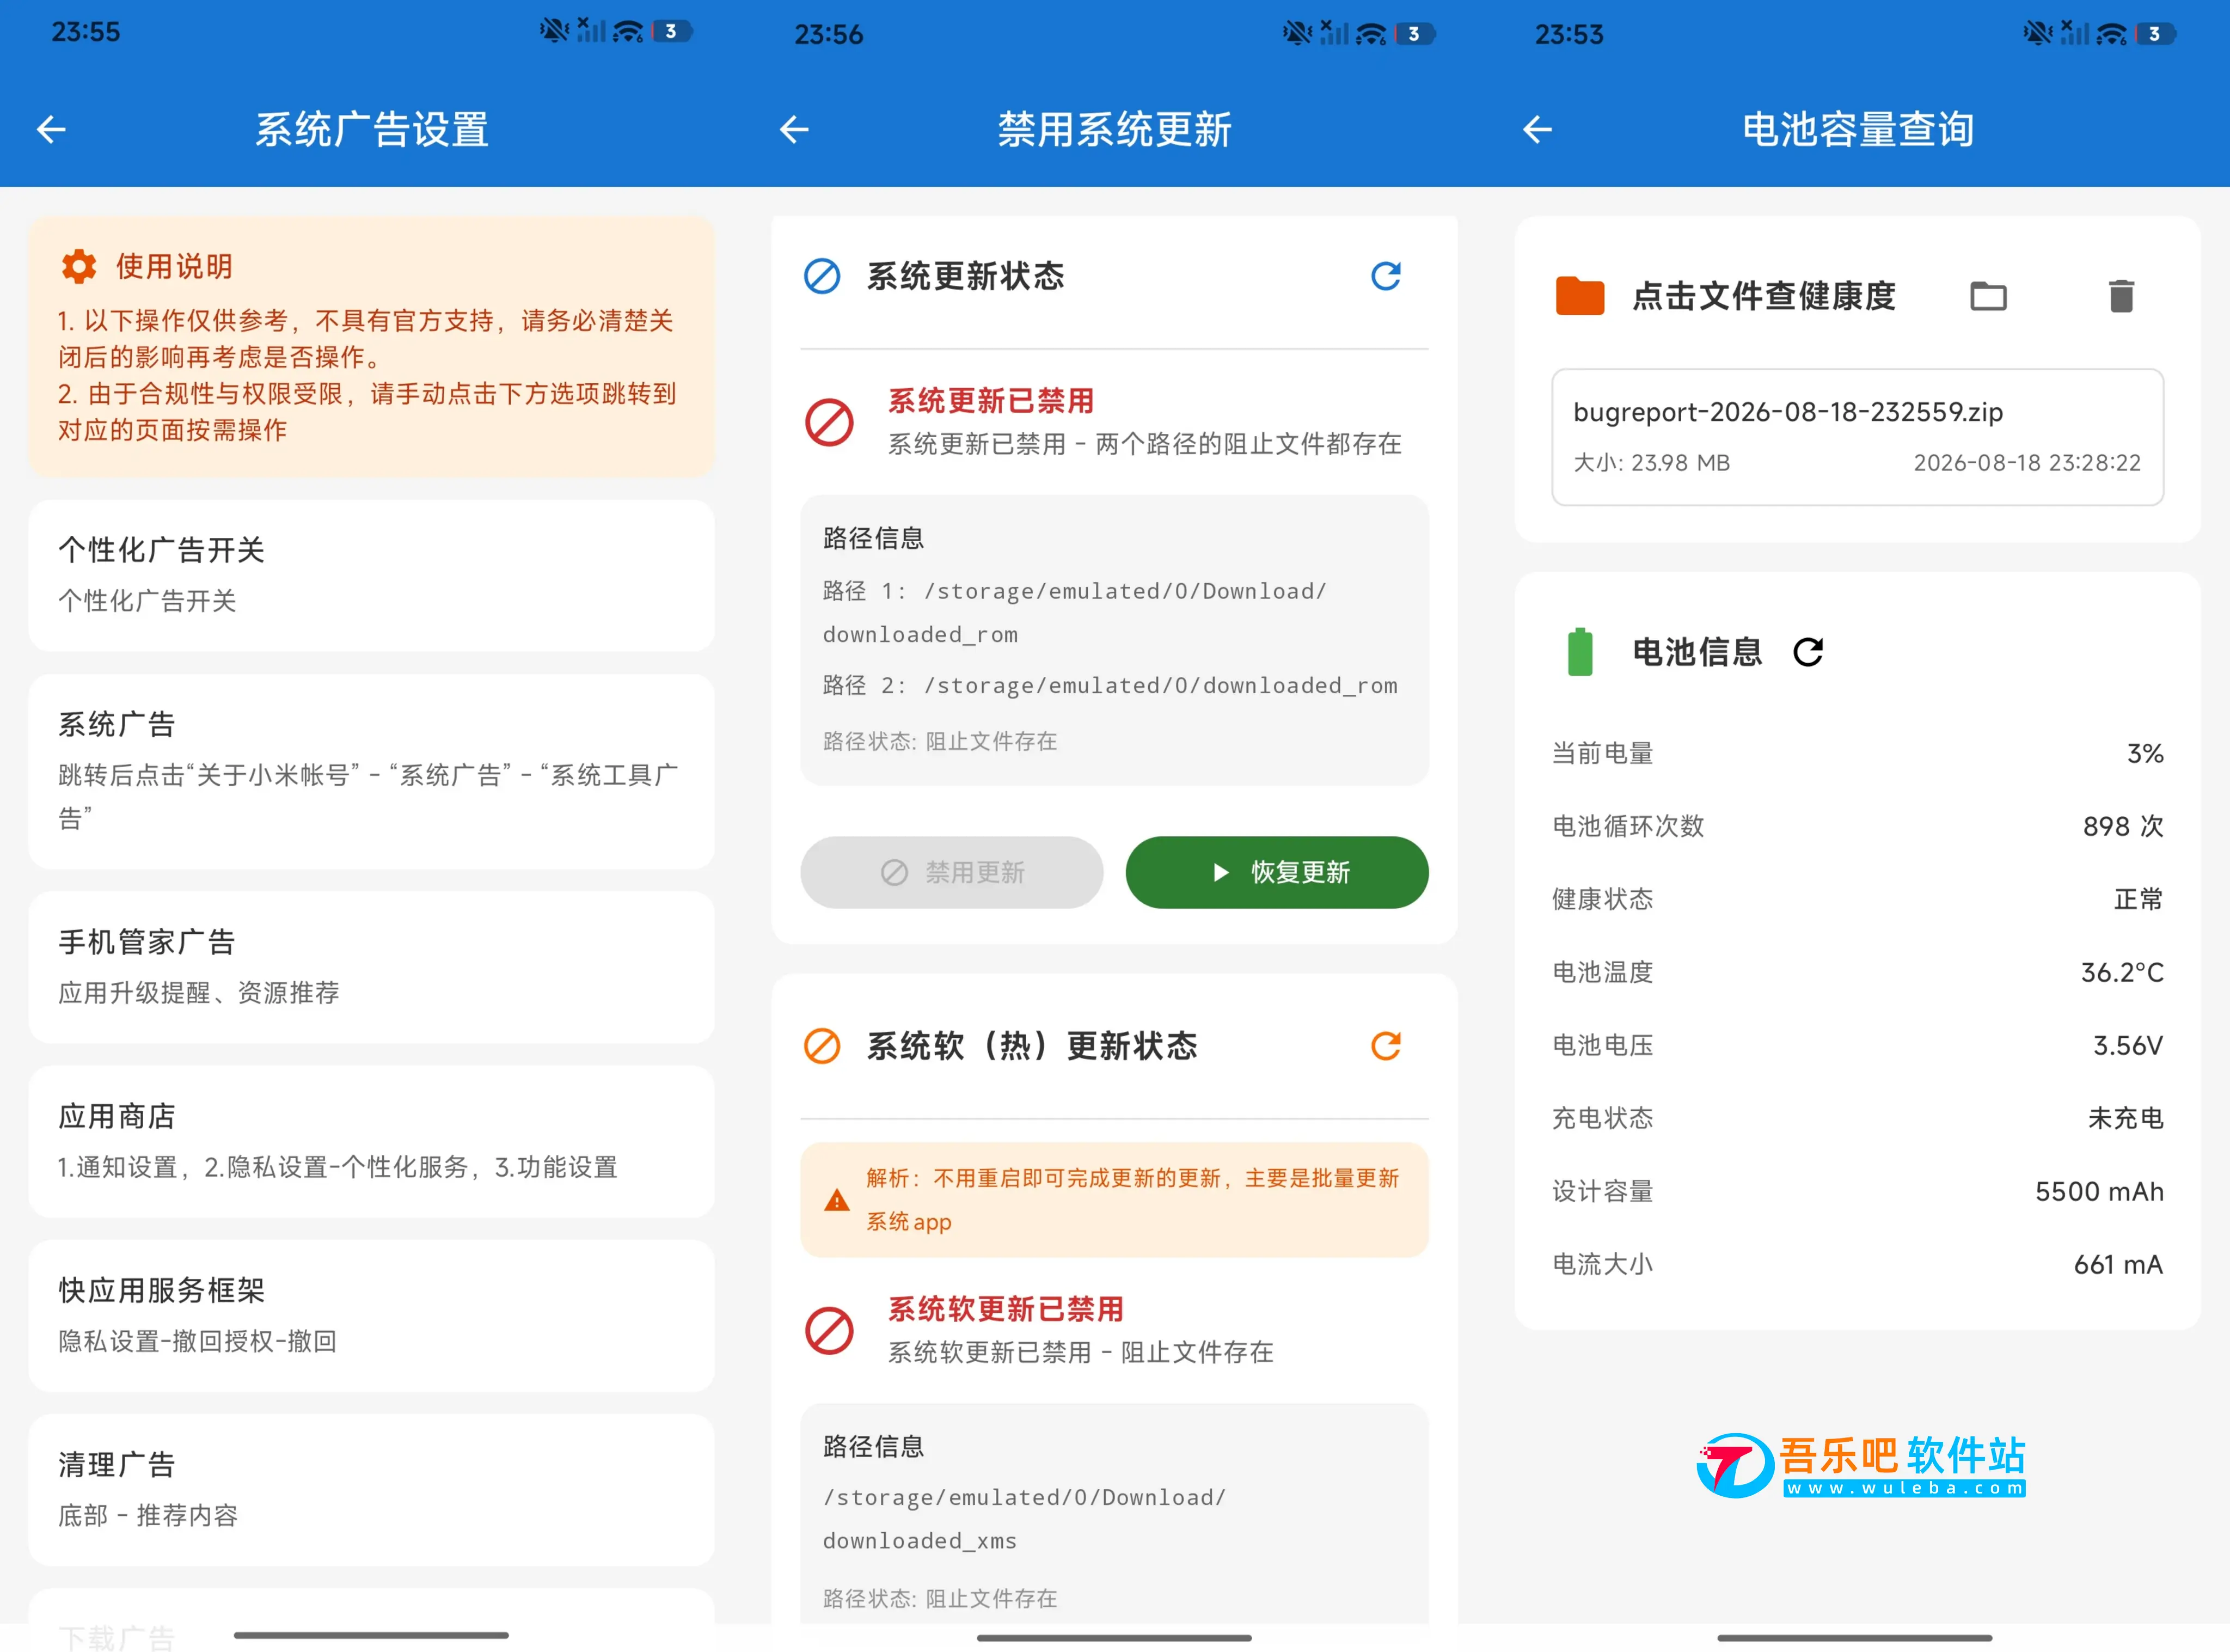The image size is (2230, 1652).
Task: Click the file size 大小: 23.98 MB
Action: [1651, 463]
